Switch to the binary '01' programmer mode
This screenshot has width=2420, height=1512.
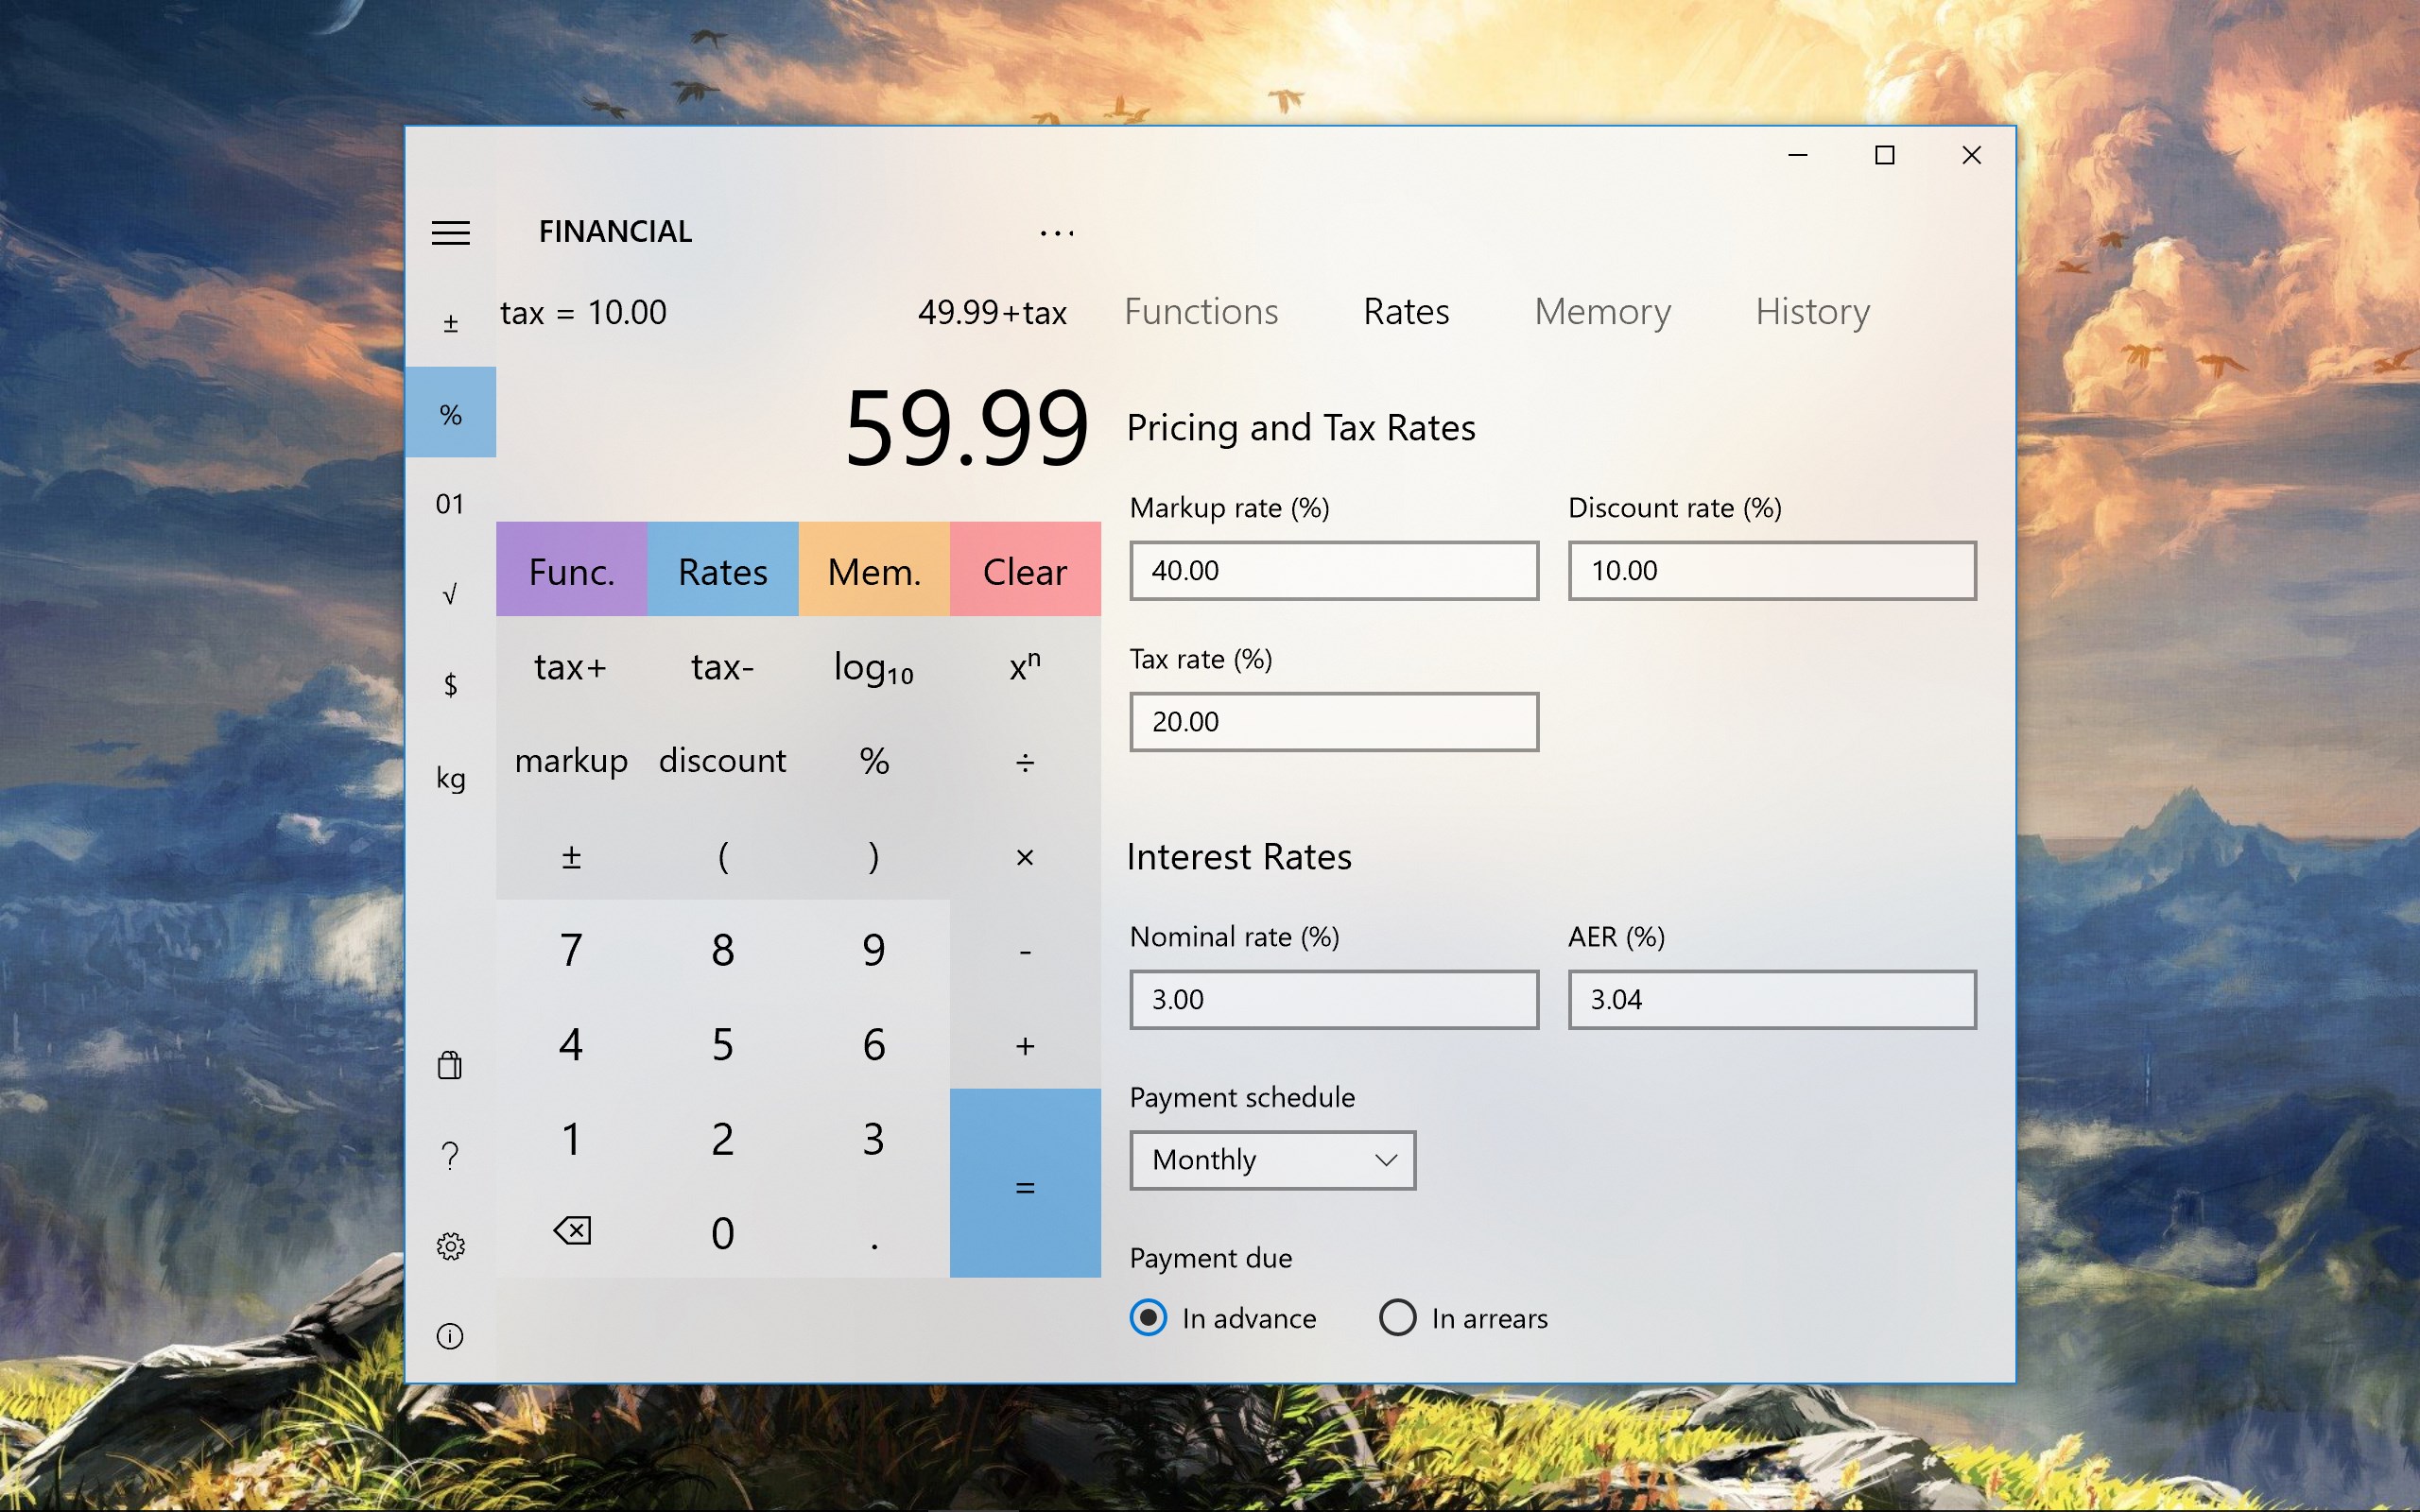(450, 504)
